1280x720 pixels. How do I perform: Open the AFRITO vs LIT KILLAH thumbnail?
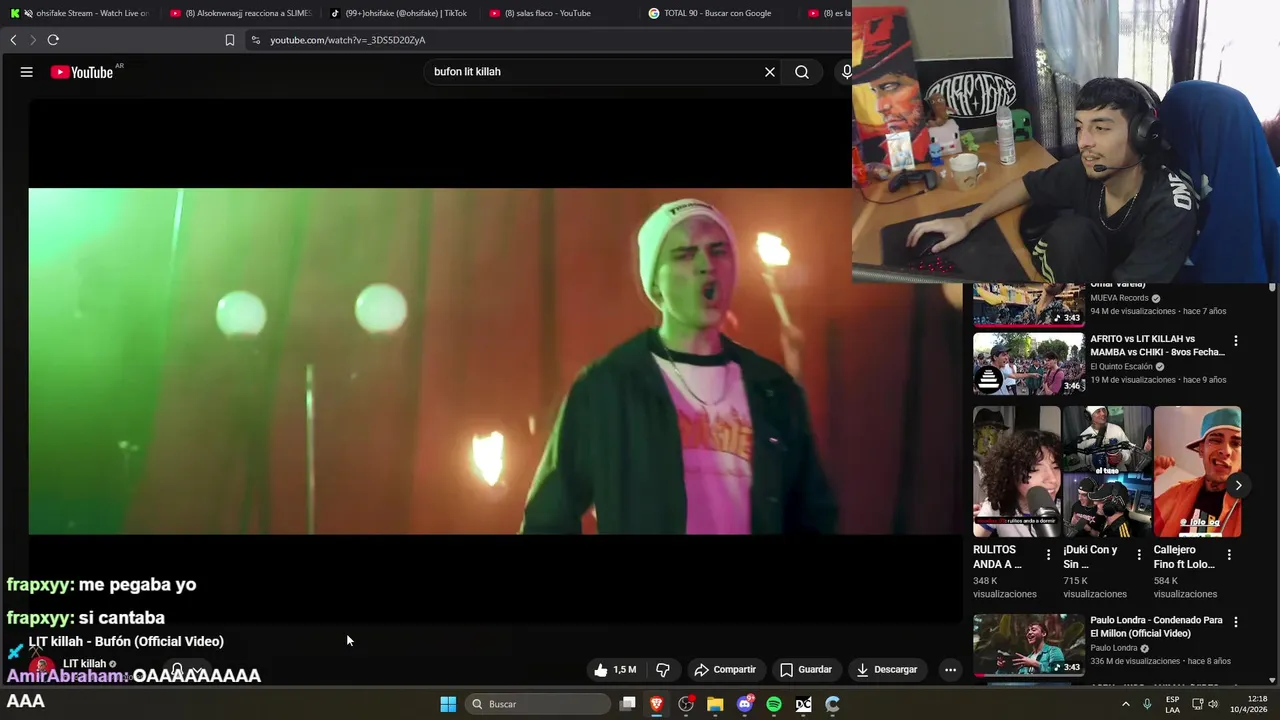[x=1029, y=364]
